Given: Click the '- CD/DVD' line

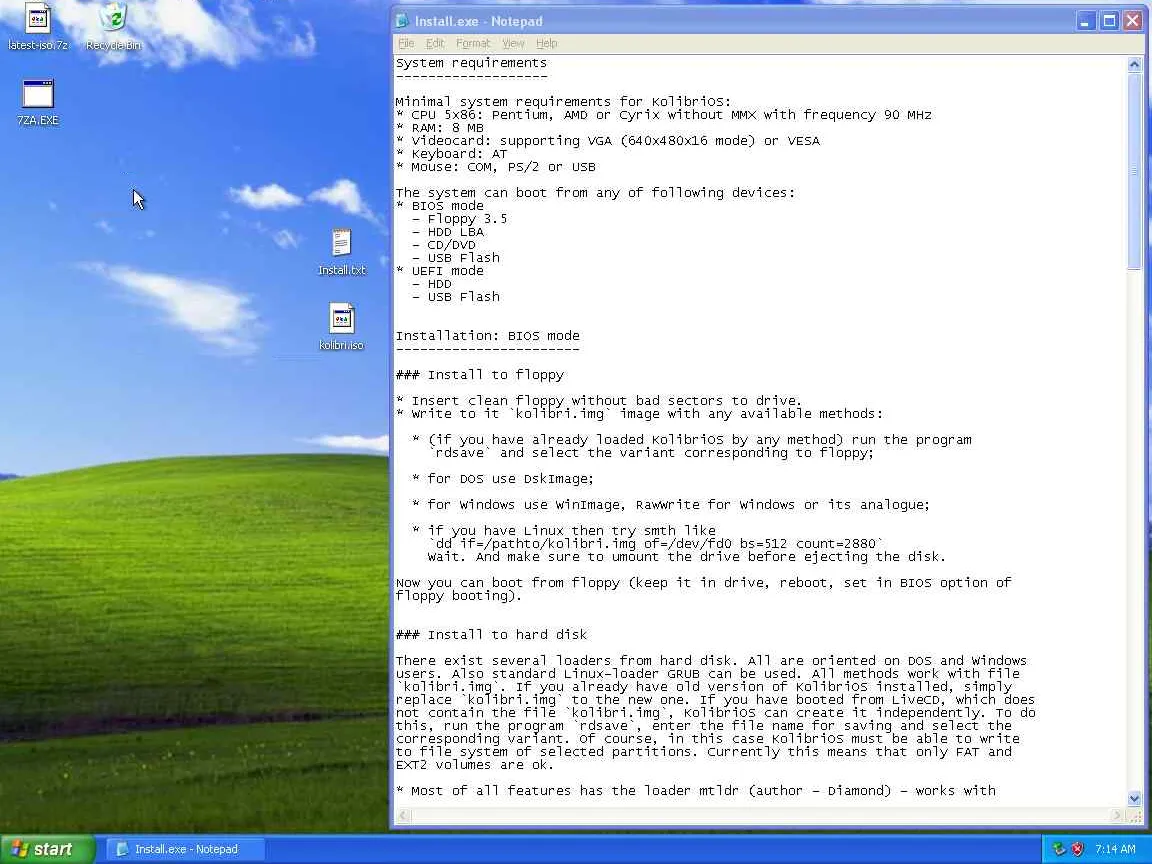Looking at the screenshot, I should 444,245.
